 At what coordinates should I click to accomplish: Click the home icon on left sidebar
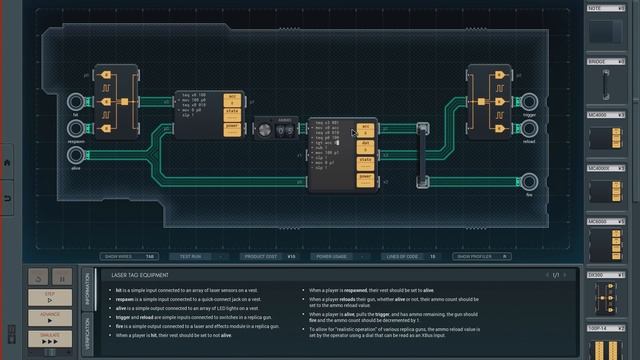click(7, 162)
